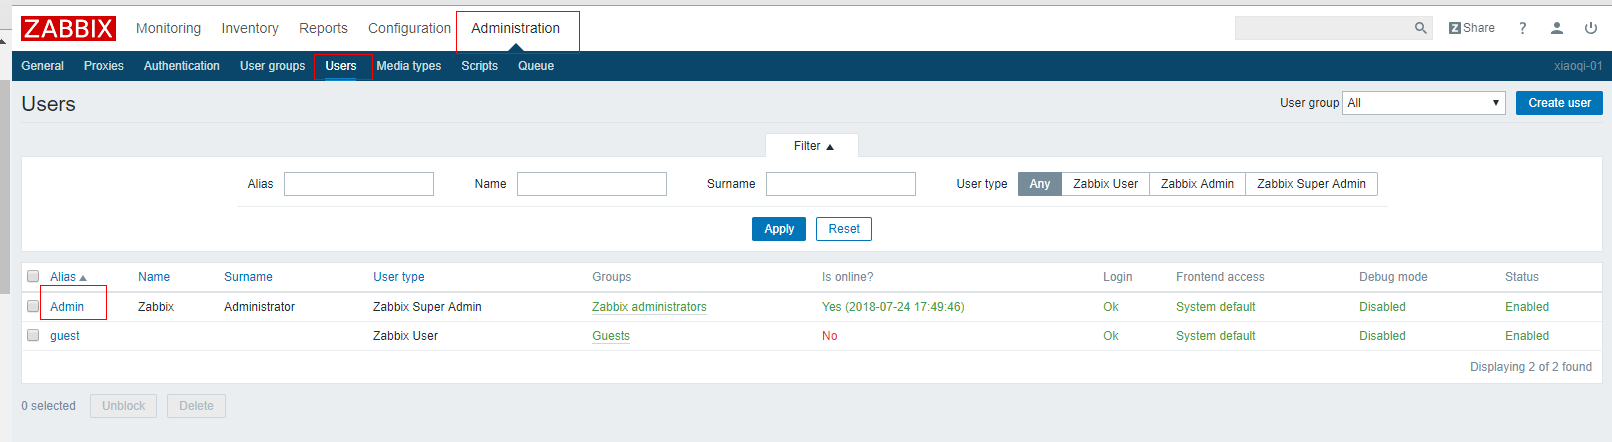The height and width of the screenshot is (442, 1612).
Task: Focus the Surname filter field
Action: pos(841,184)
